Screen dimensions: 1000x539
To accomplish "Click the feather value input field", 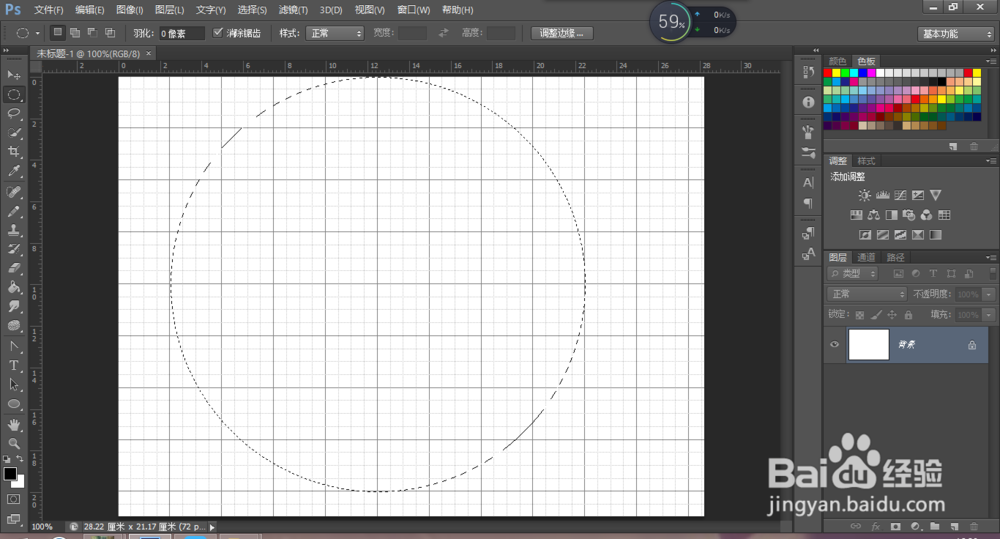I will 181,33.
